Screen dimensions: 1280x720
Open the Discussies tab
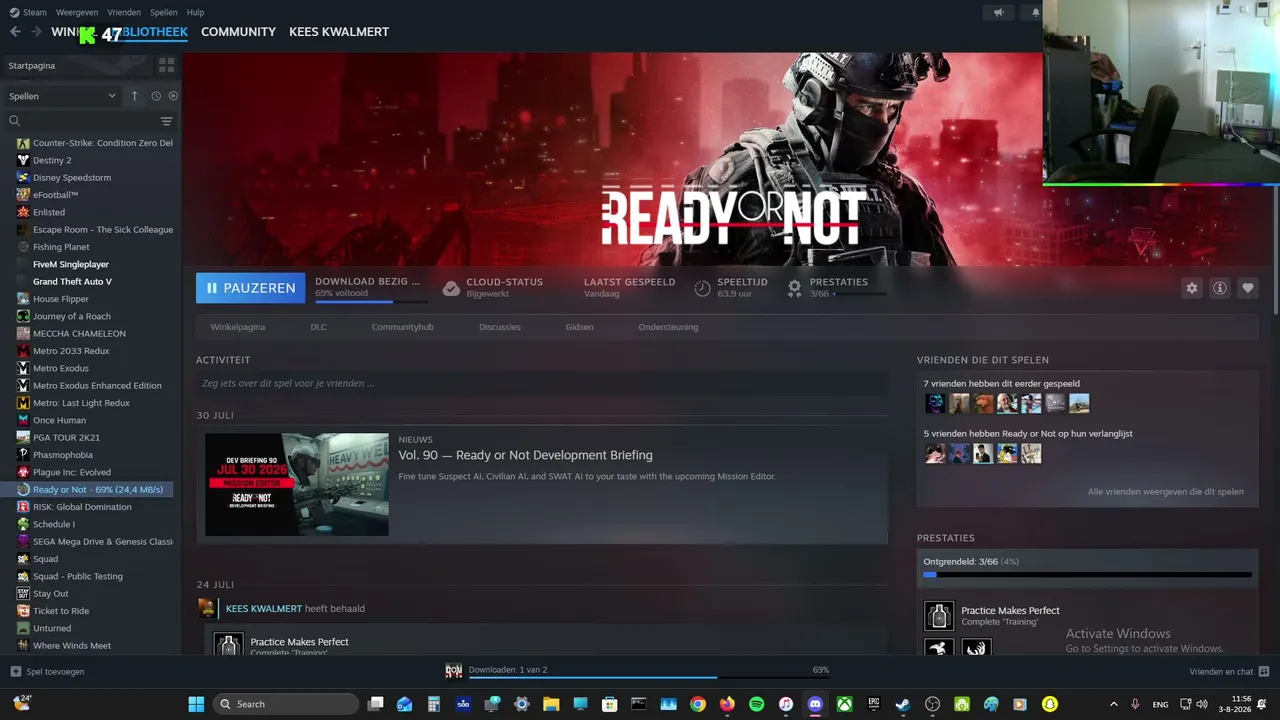[500, 327]
